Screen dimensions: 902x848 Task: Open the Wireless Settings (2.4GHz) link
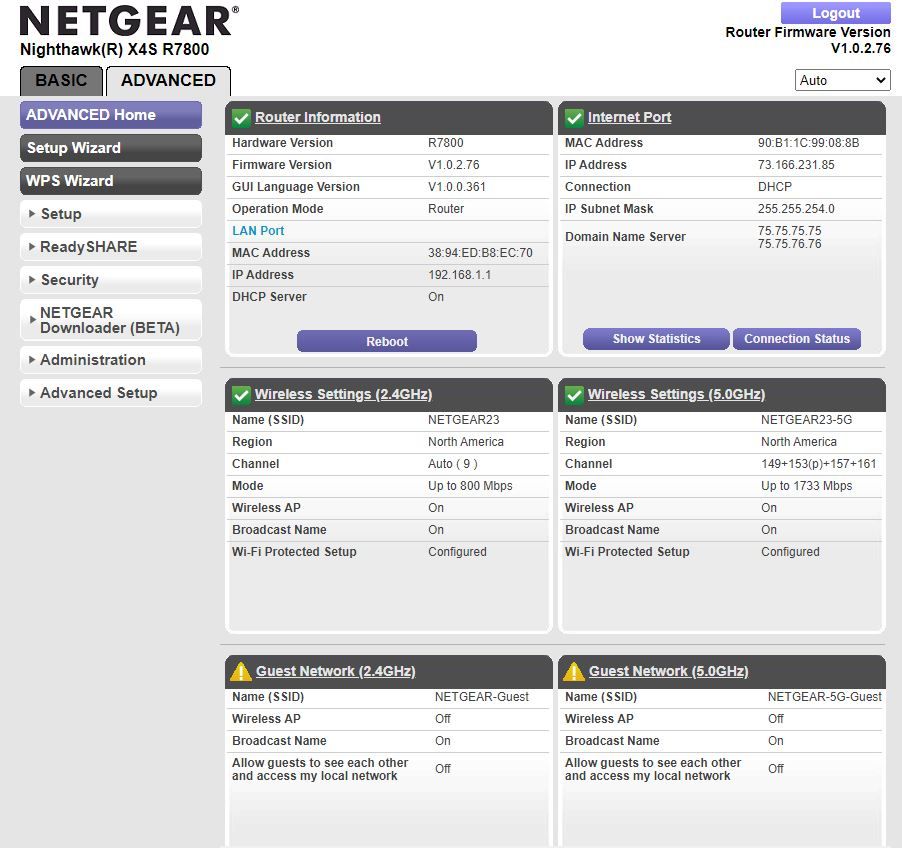343,395
